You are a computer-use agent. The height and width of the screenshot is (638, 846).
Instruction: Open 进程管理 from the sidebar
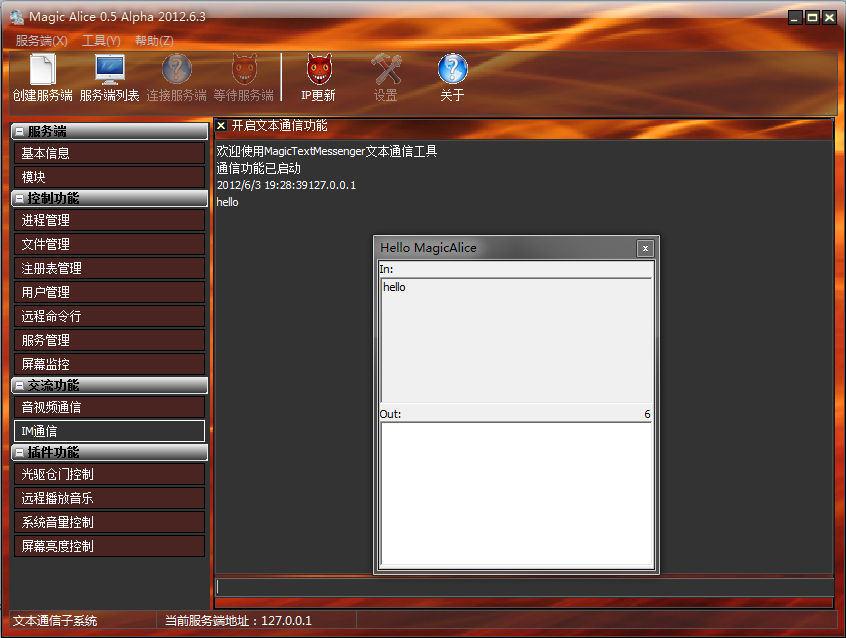(110, 220)
